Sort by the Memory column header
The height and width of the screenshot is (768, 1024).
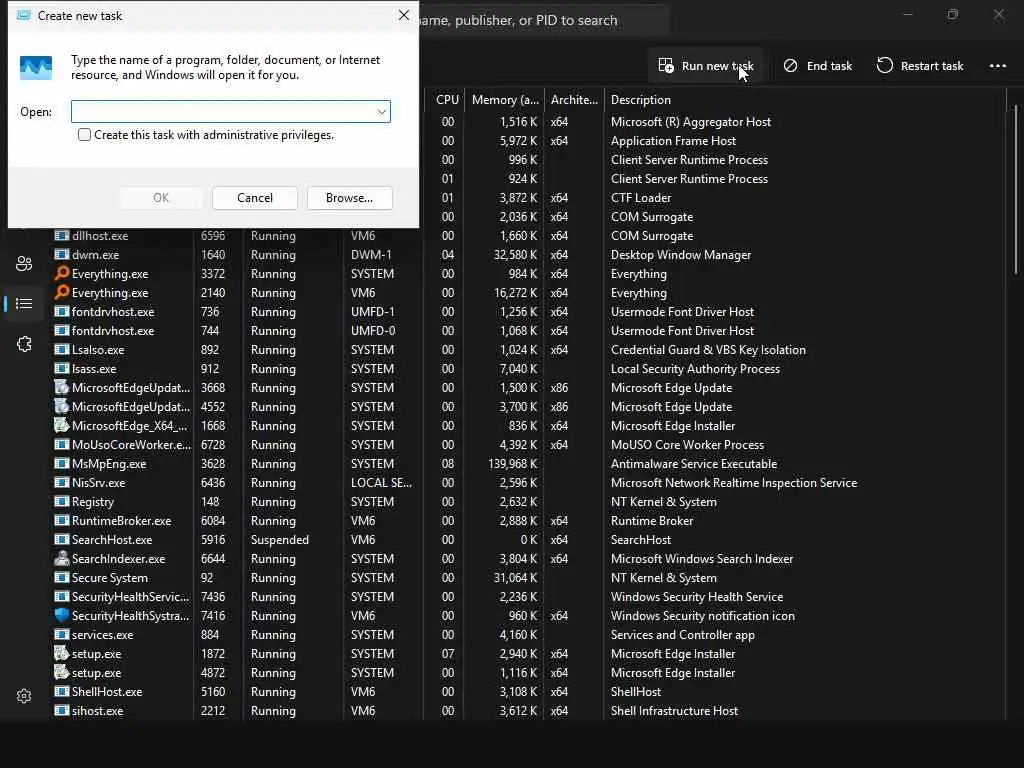505,100
